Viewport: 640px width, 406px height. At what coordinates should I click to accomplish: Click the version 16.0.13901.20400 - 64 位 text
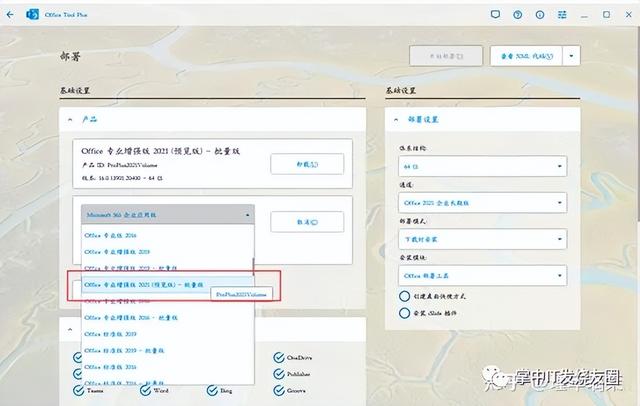[x=122, y=178]
